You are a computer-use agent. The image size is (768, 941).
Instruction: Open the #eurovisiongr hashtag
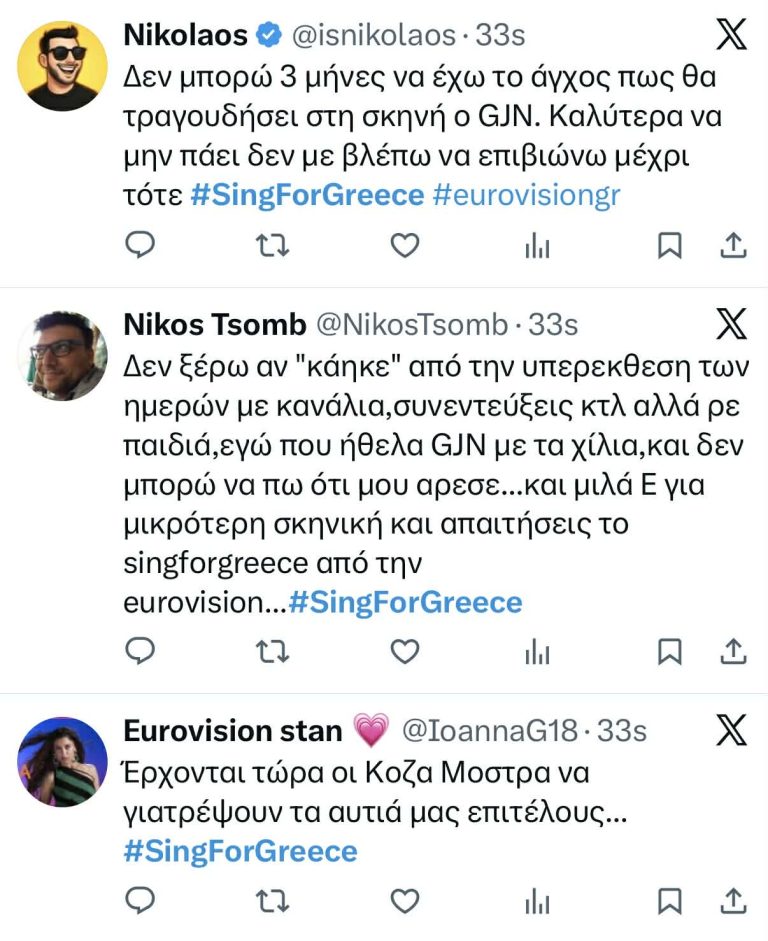point(527,195)
